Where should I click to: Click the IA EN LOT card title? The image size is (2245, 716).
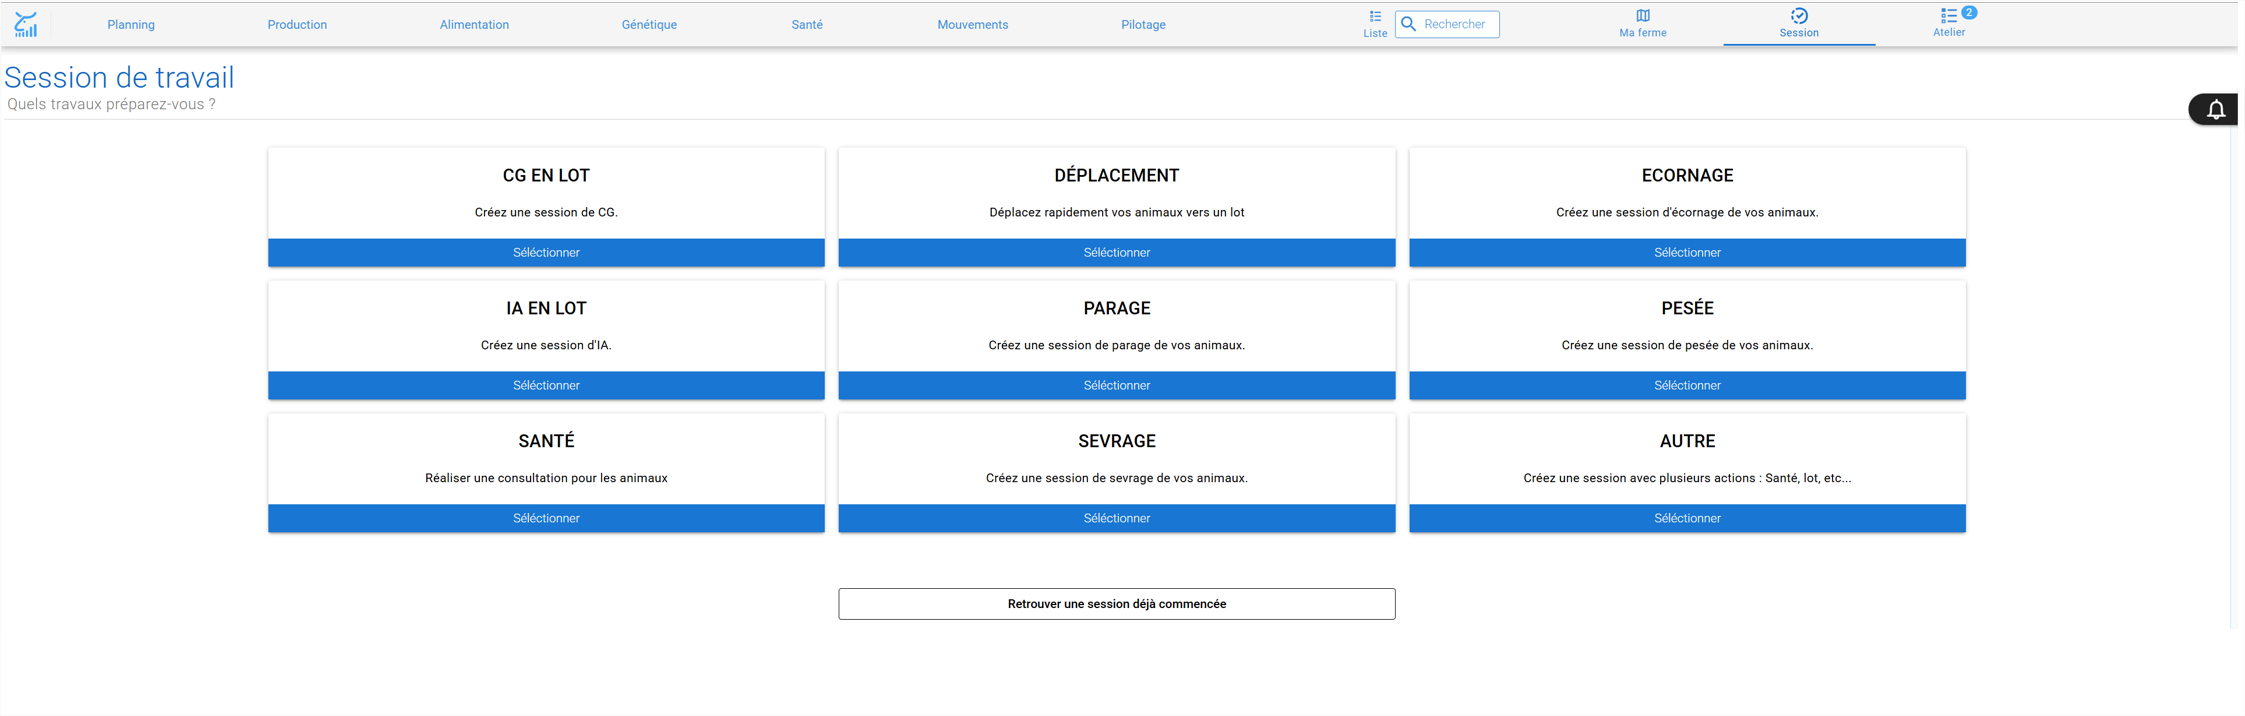tap(546, 308)
